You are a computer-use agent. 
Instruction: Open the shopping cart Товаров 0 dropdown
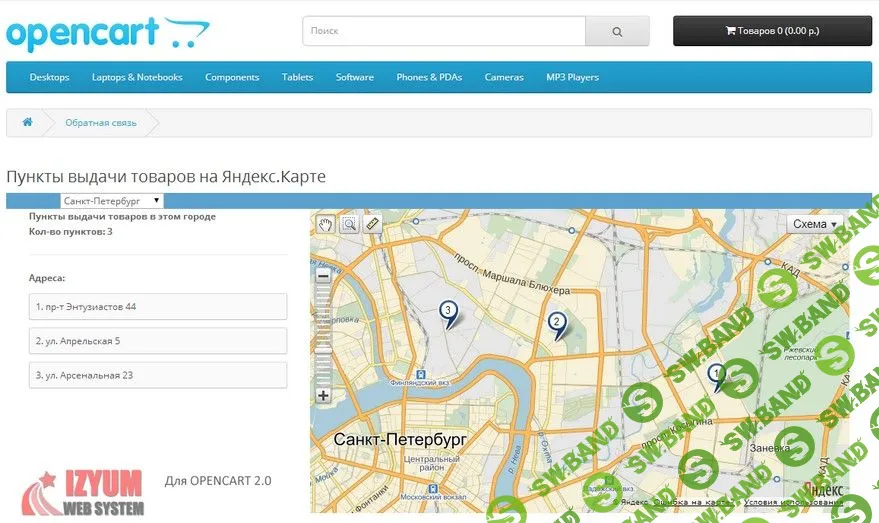pyautogui.click(x=772, y=31)
